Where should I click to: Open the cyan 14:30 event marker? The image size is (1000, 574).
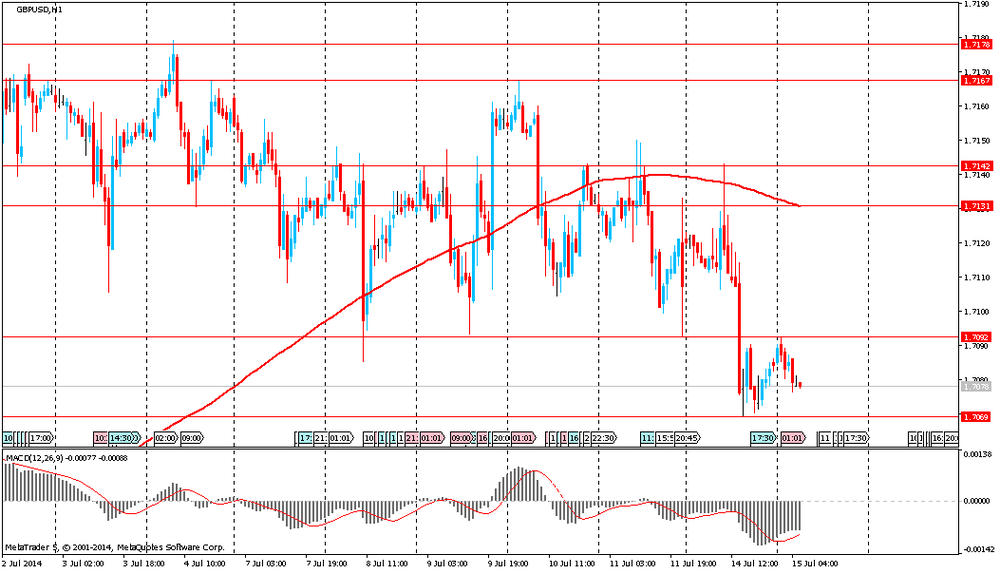click(122, 438)
